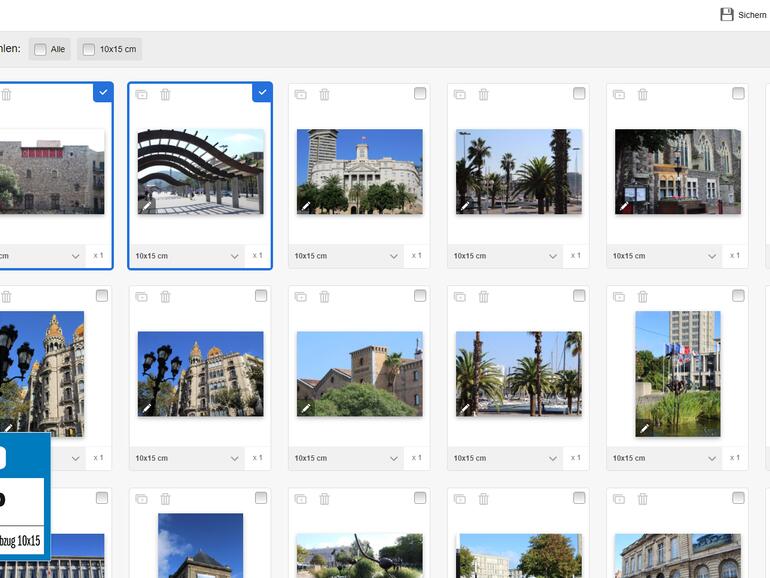Click the x 1 quantity under marina photo
The width and height of the screenshot is (770, 578).
[575, 458]
